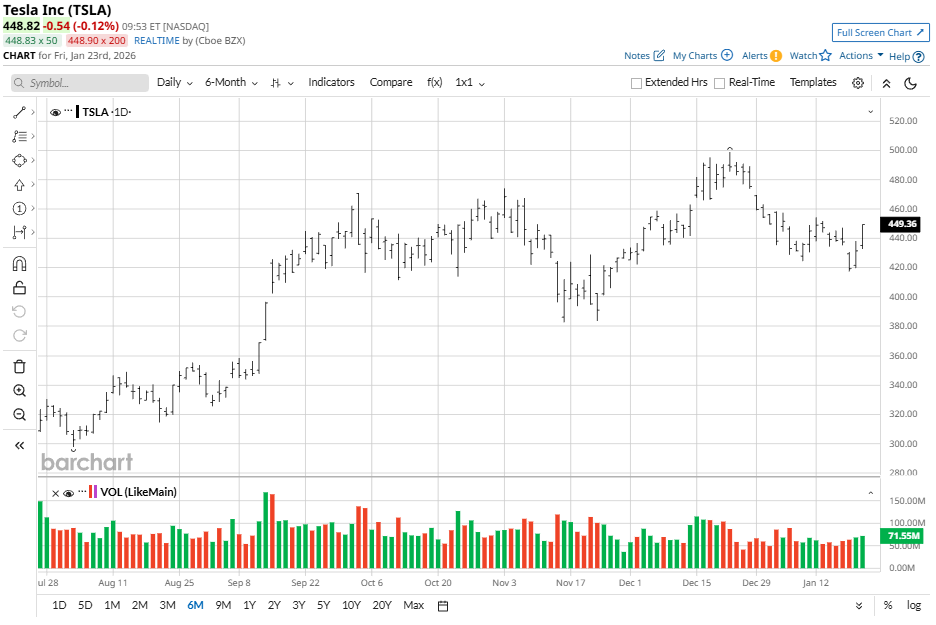This screenshot has height=625, width=936.
Task: Redo the chart action
Action: click(x=19, y=335)
